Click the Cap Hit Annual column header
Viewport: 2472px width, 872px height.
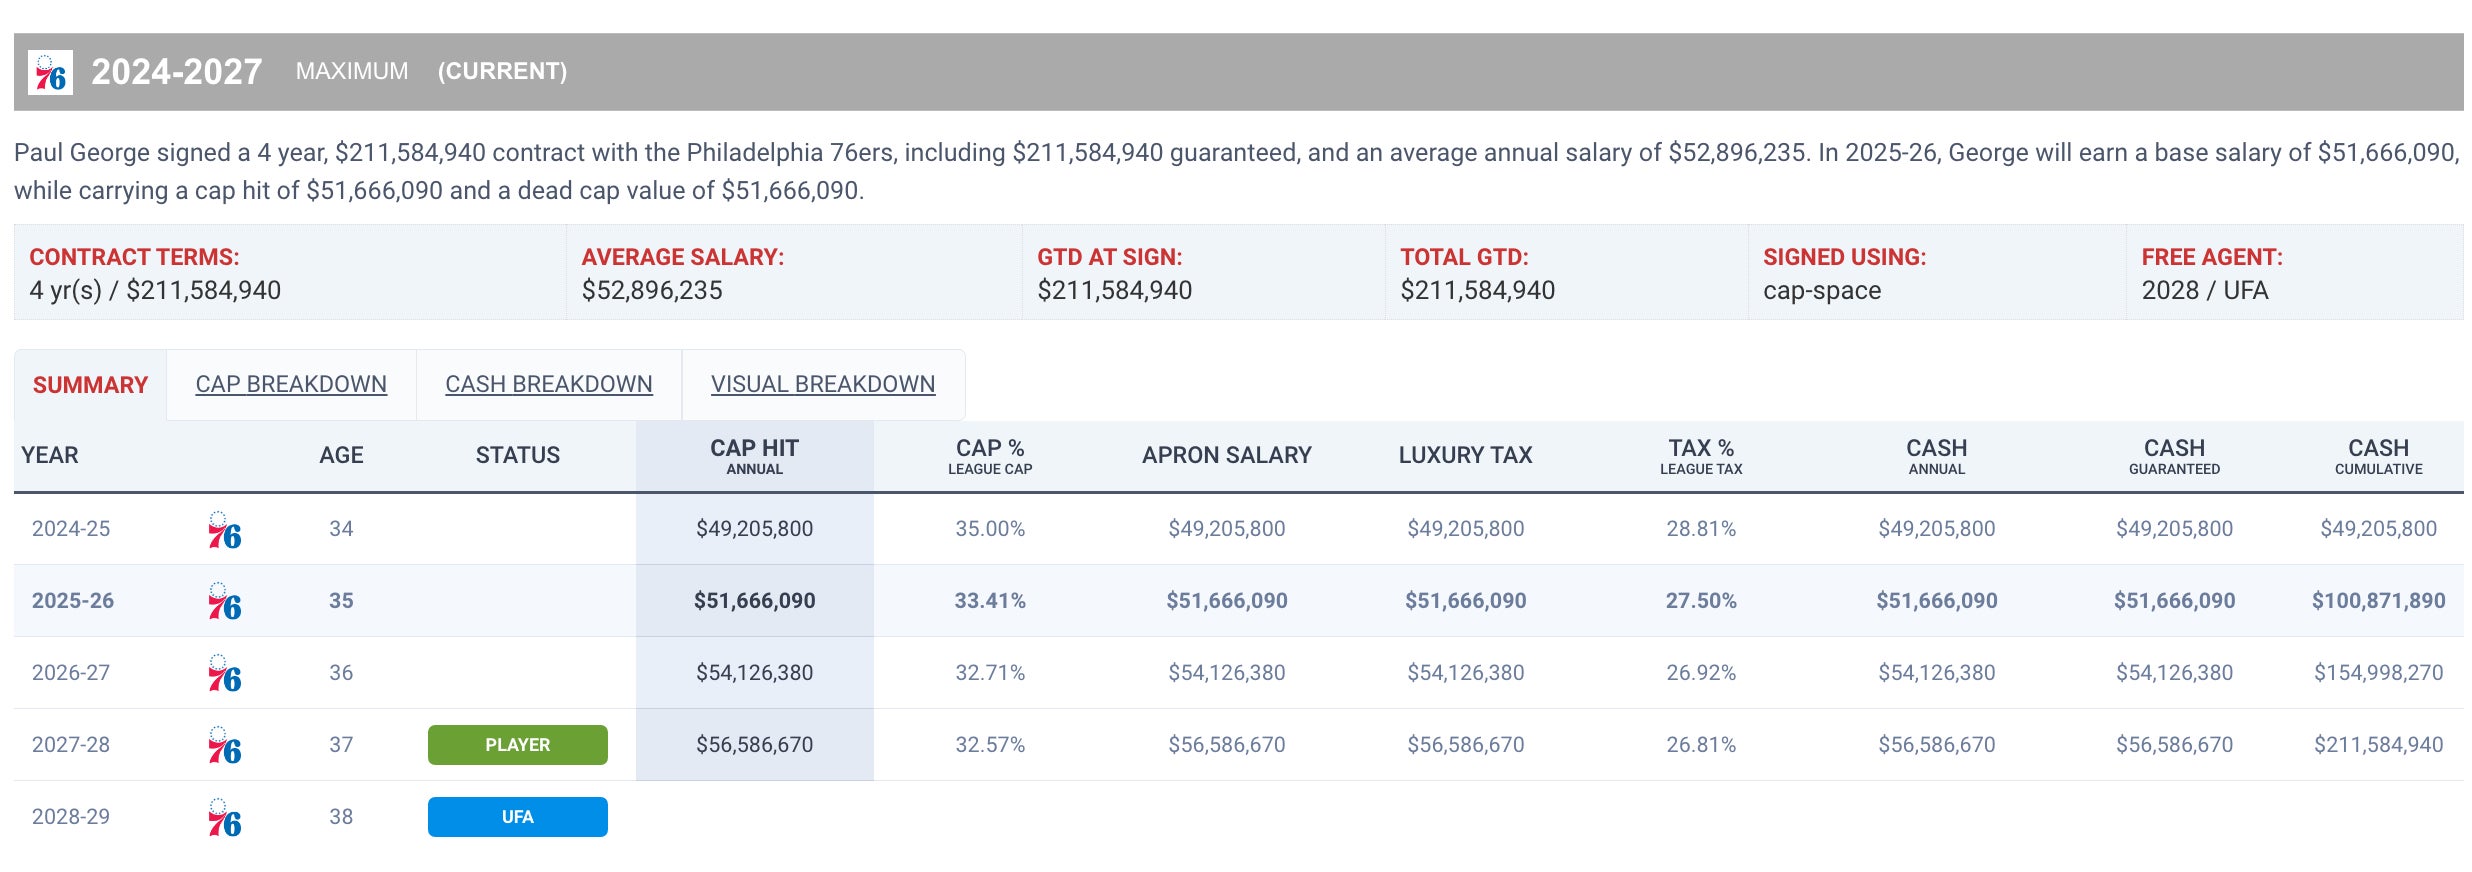pos(754,456)
